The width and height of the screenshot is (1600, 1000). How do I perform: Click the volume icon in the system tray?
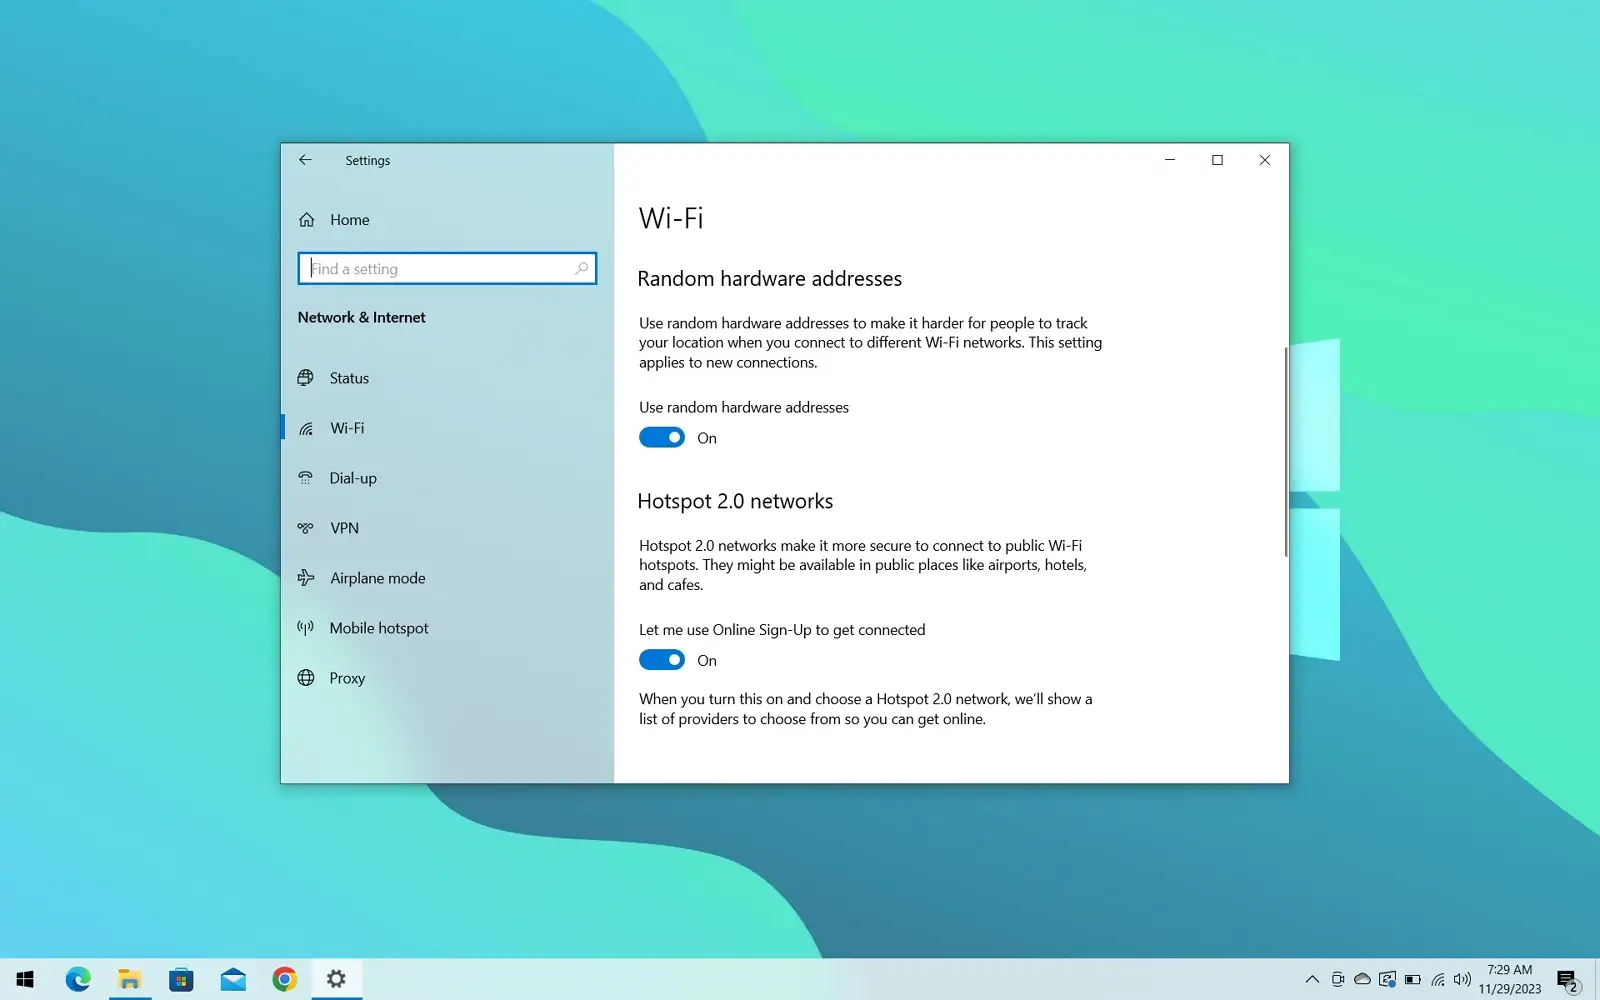click(x=1461, y=979)
